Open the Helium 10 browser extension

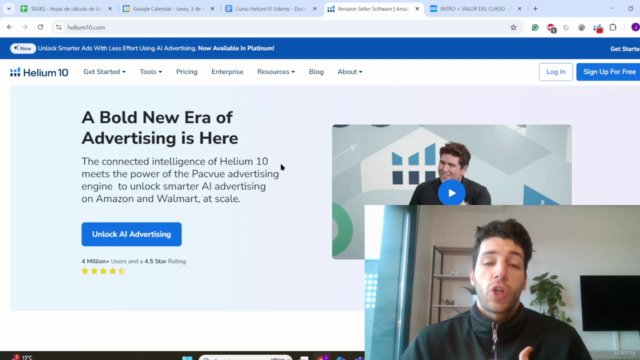tap(598, 28)
